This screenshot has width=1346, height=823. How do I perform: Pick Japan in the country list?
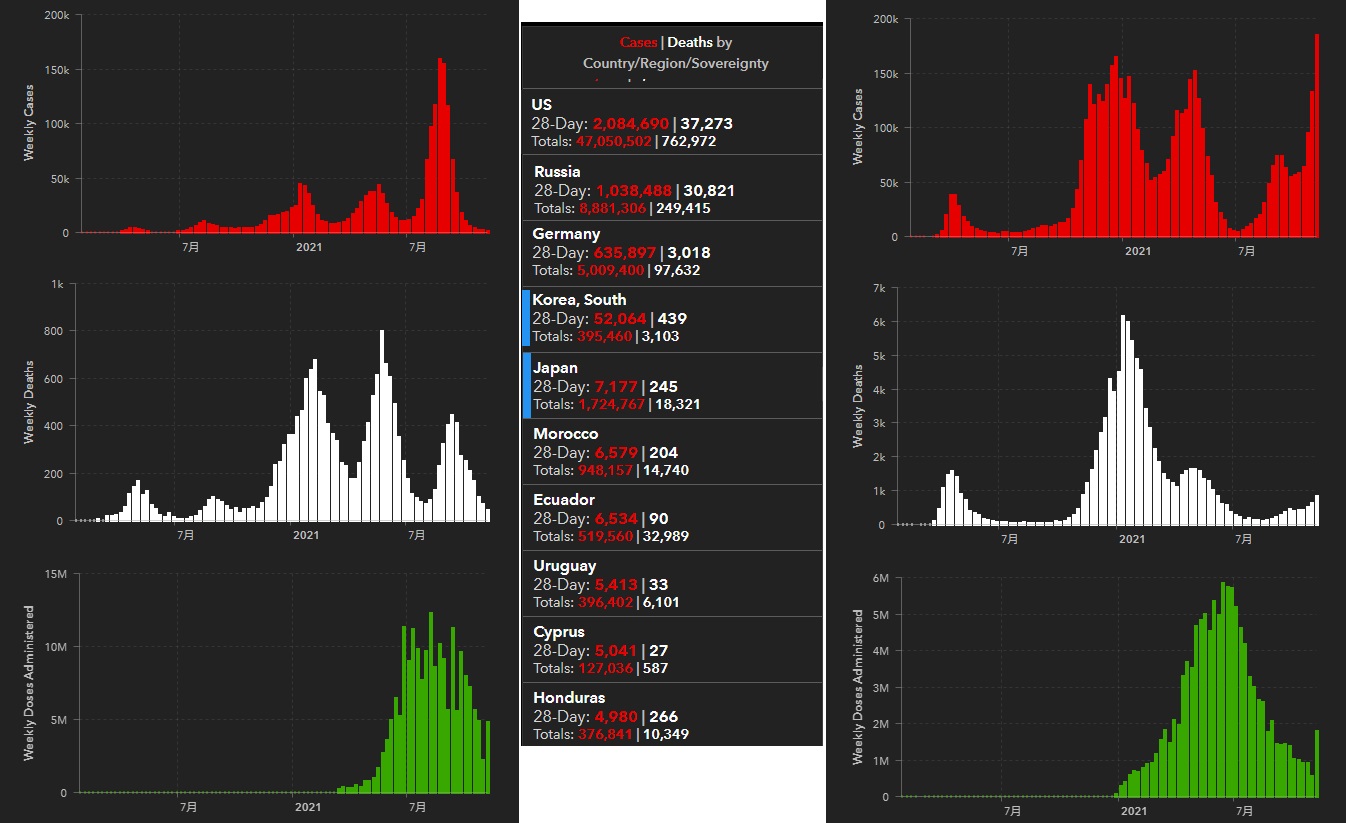pos(675,386)
